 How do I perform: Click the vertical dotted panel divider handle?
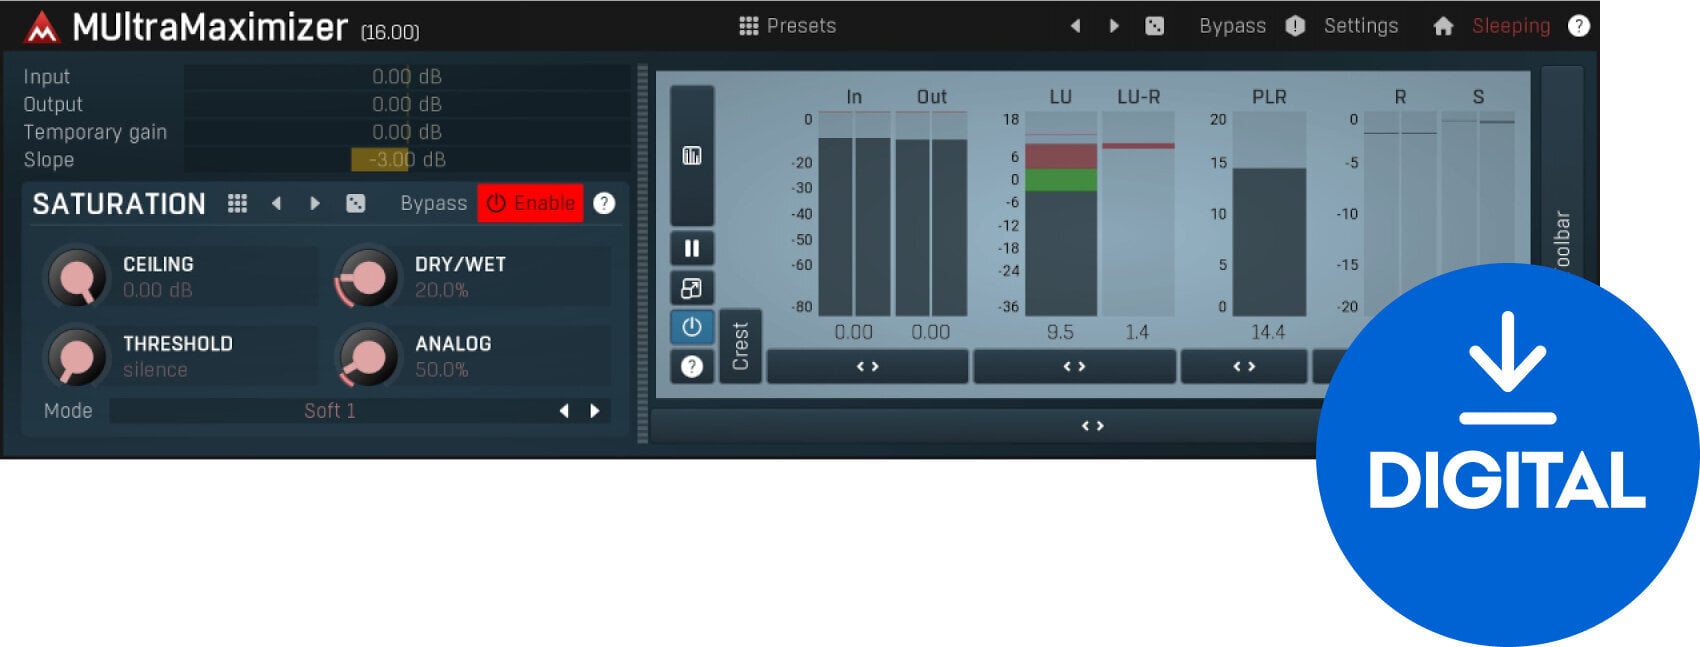642,253
